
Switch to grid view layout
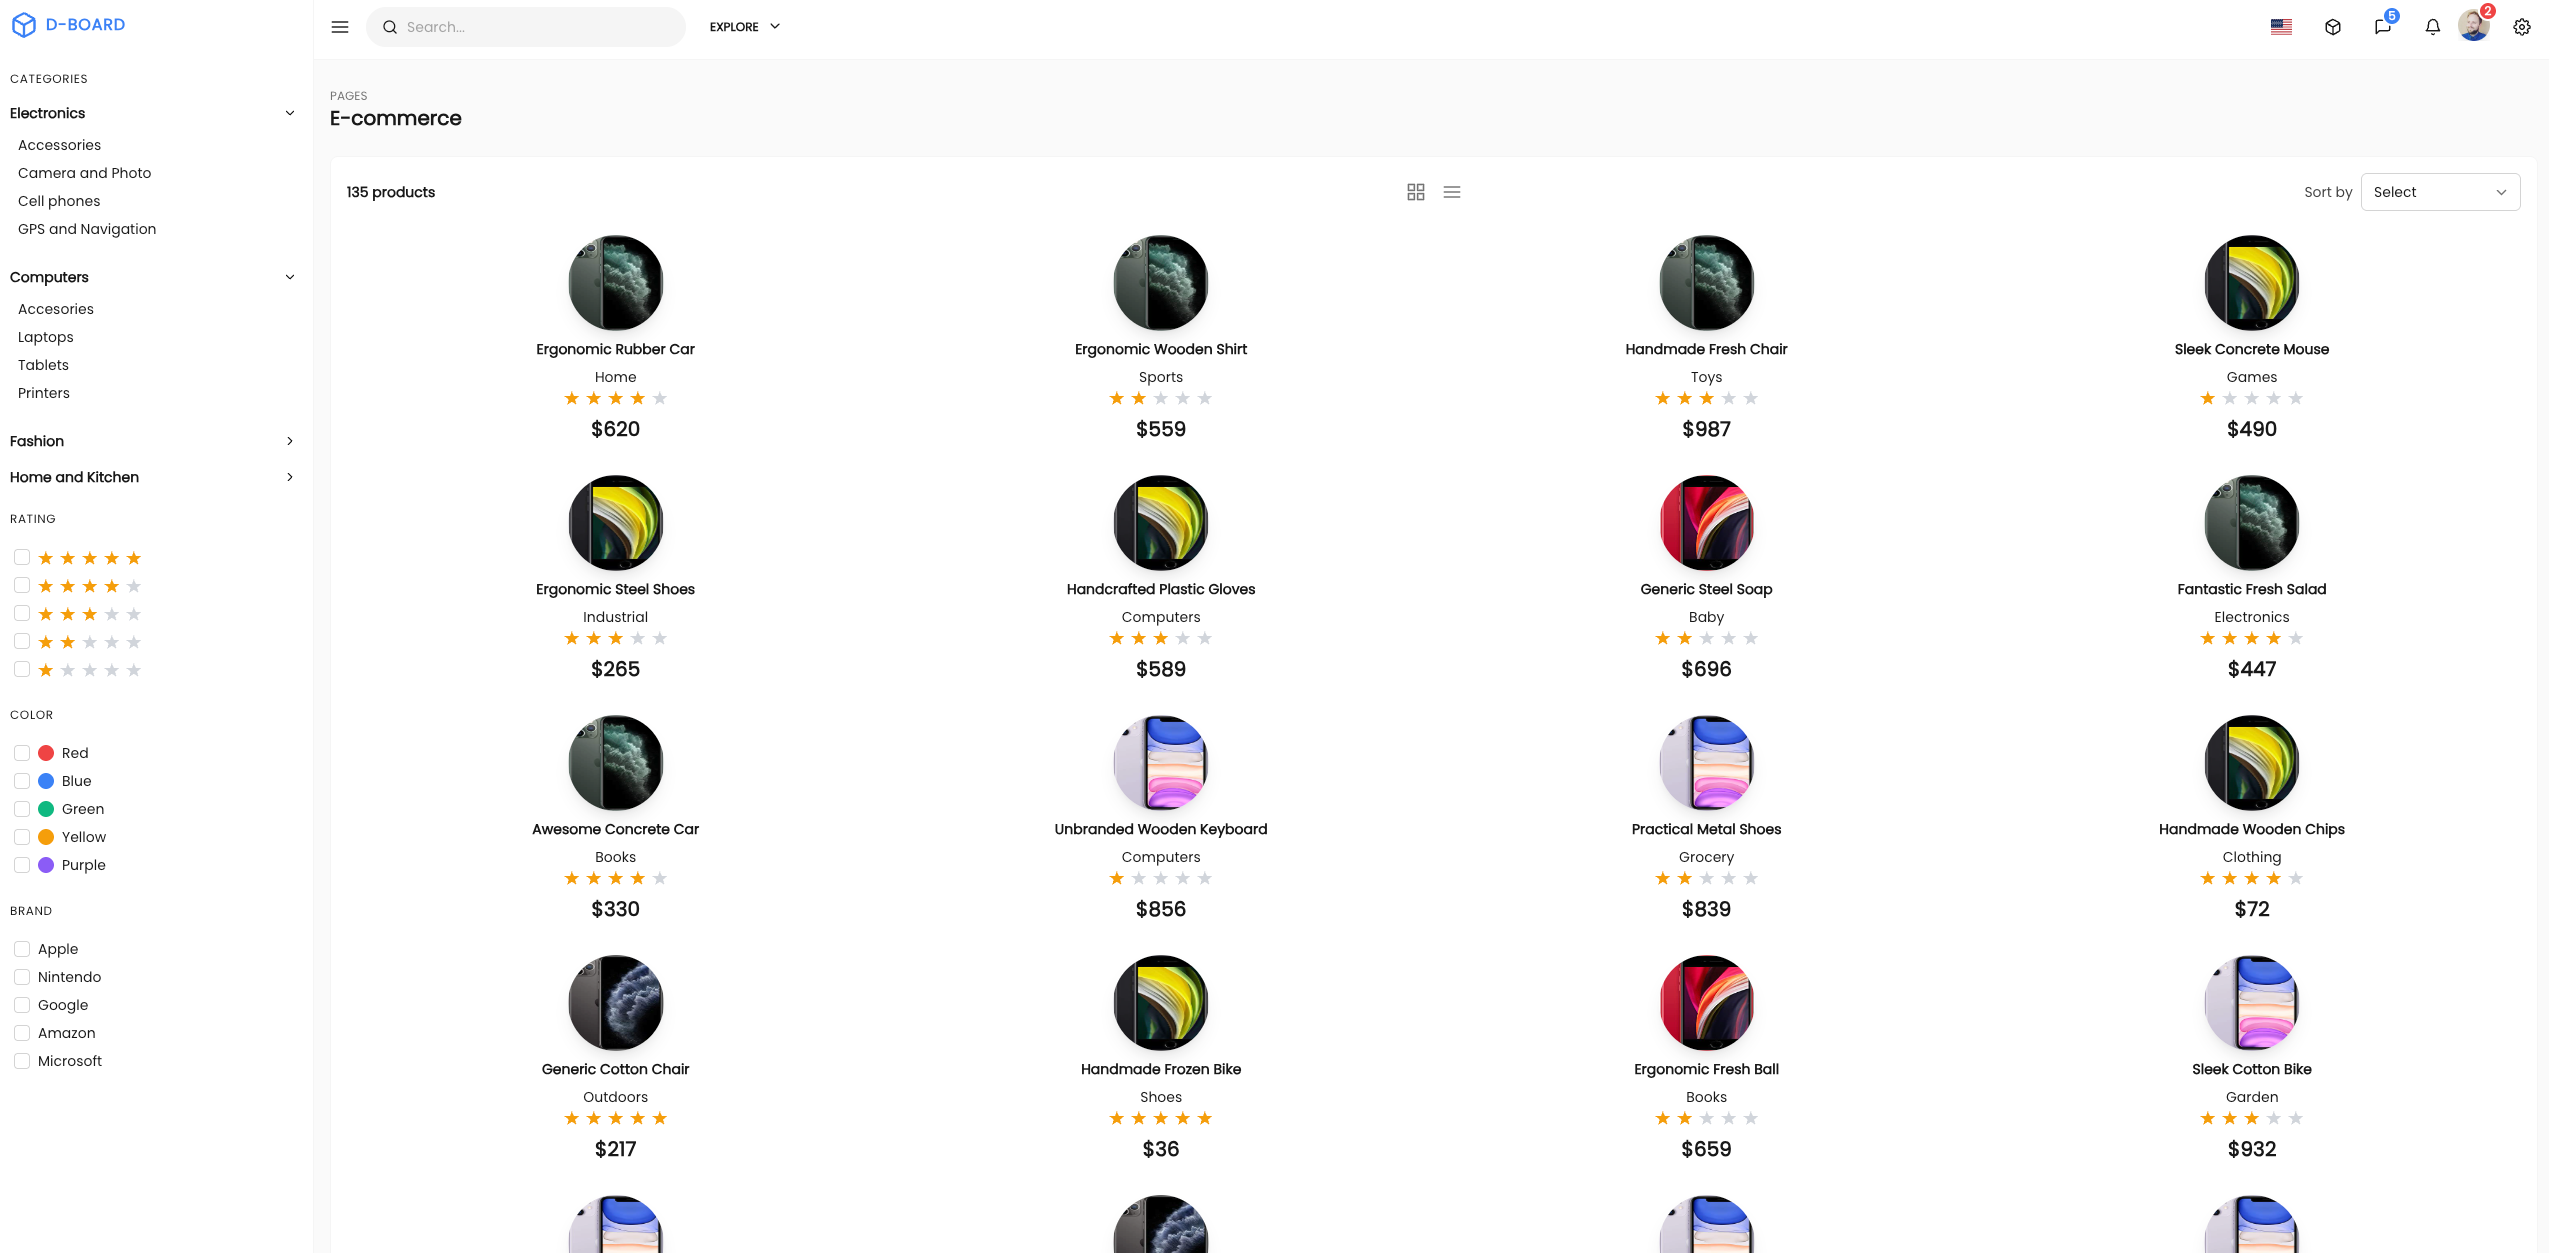click(1416, 192)
